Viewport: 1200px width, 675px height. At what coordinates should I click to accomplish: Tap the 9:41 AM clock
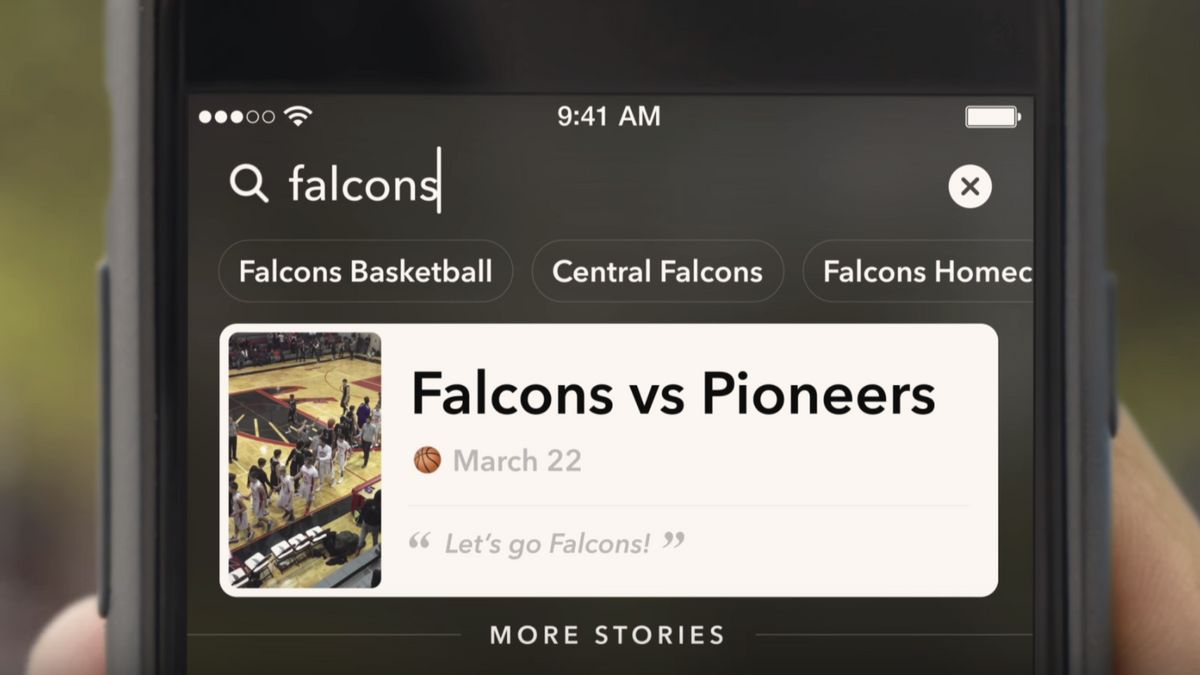(x=609, y=116)
